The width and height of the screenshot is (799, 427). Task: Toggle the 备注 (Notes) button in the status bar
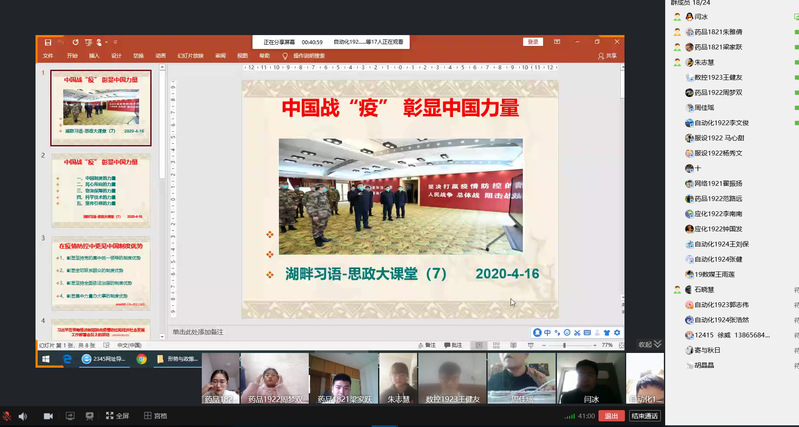tap(427, 345)
